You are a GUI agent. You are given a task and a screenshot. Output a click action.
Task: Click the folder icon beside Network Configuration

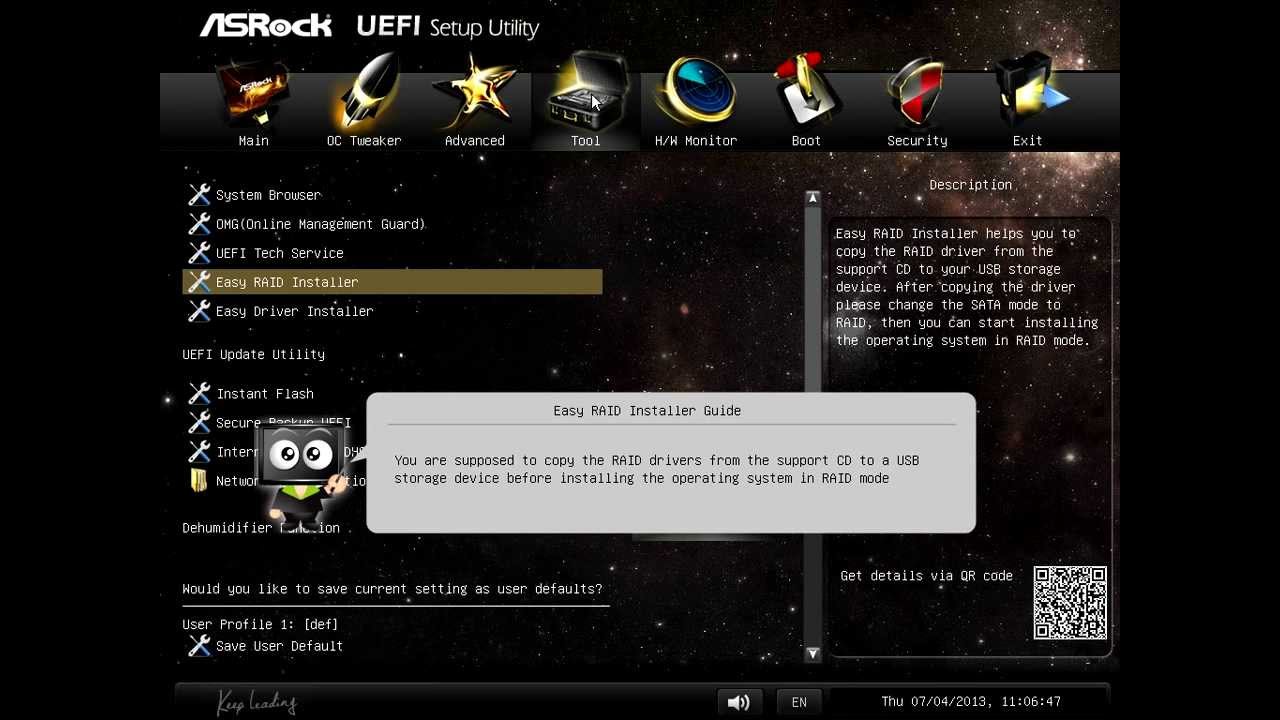click(x=199, y=480)
